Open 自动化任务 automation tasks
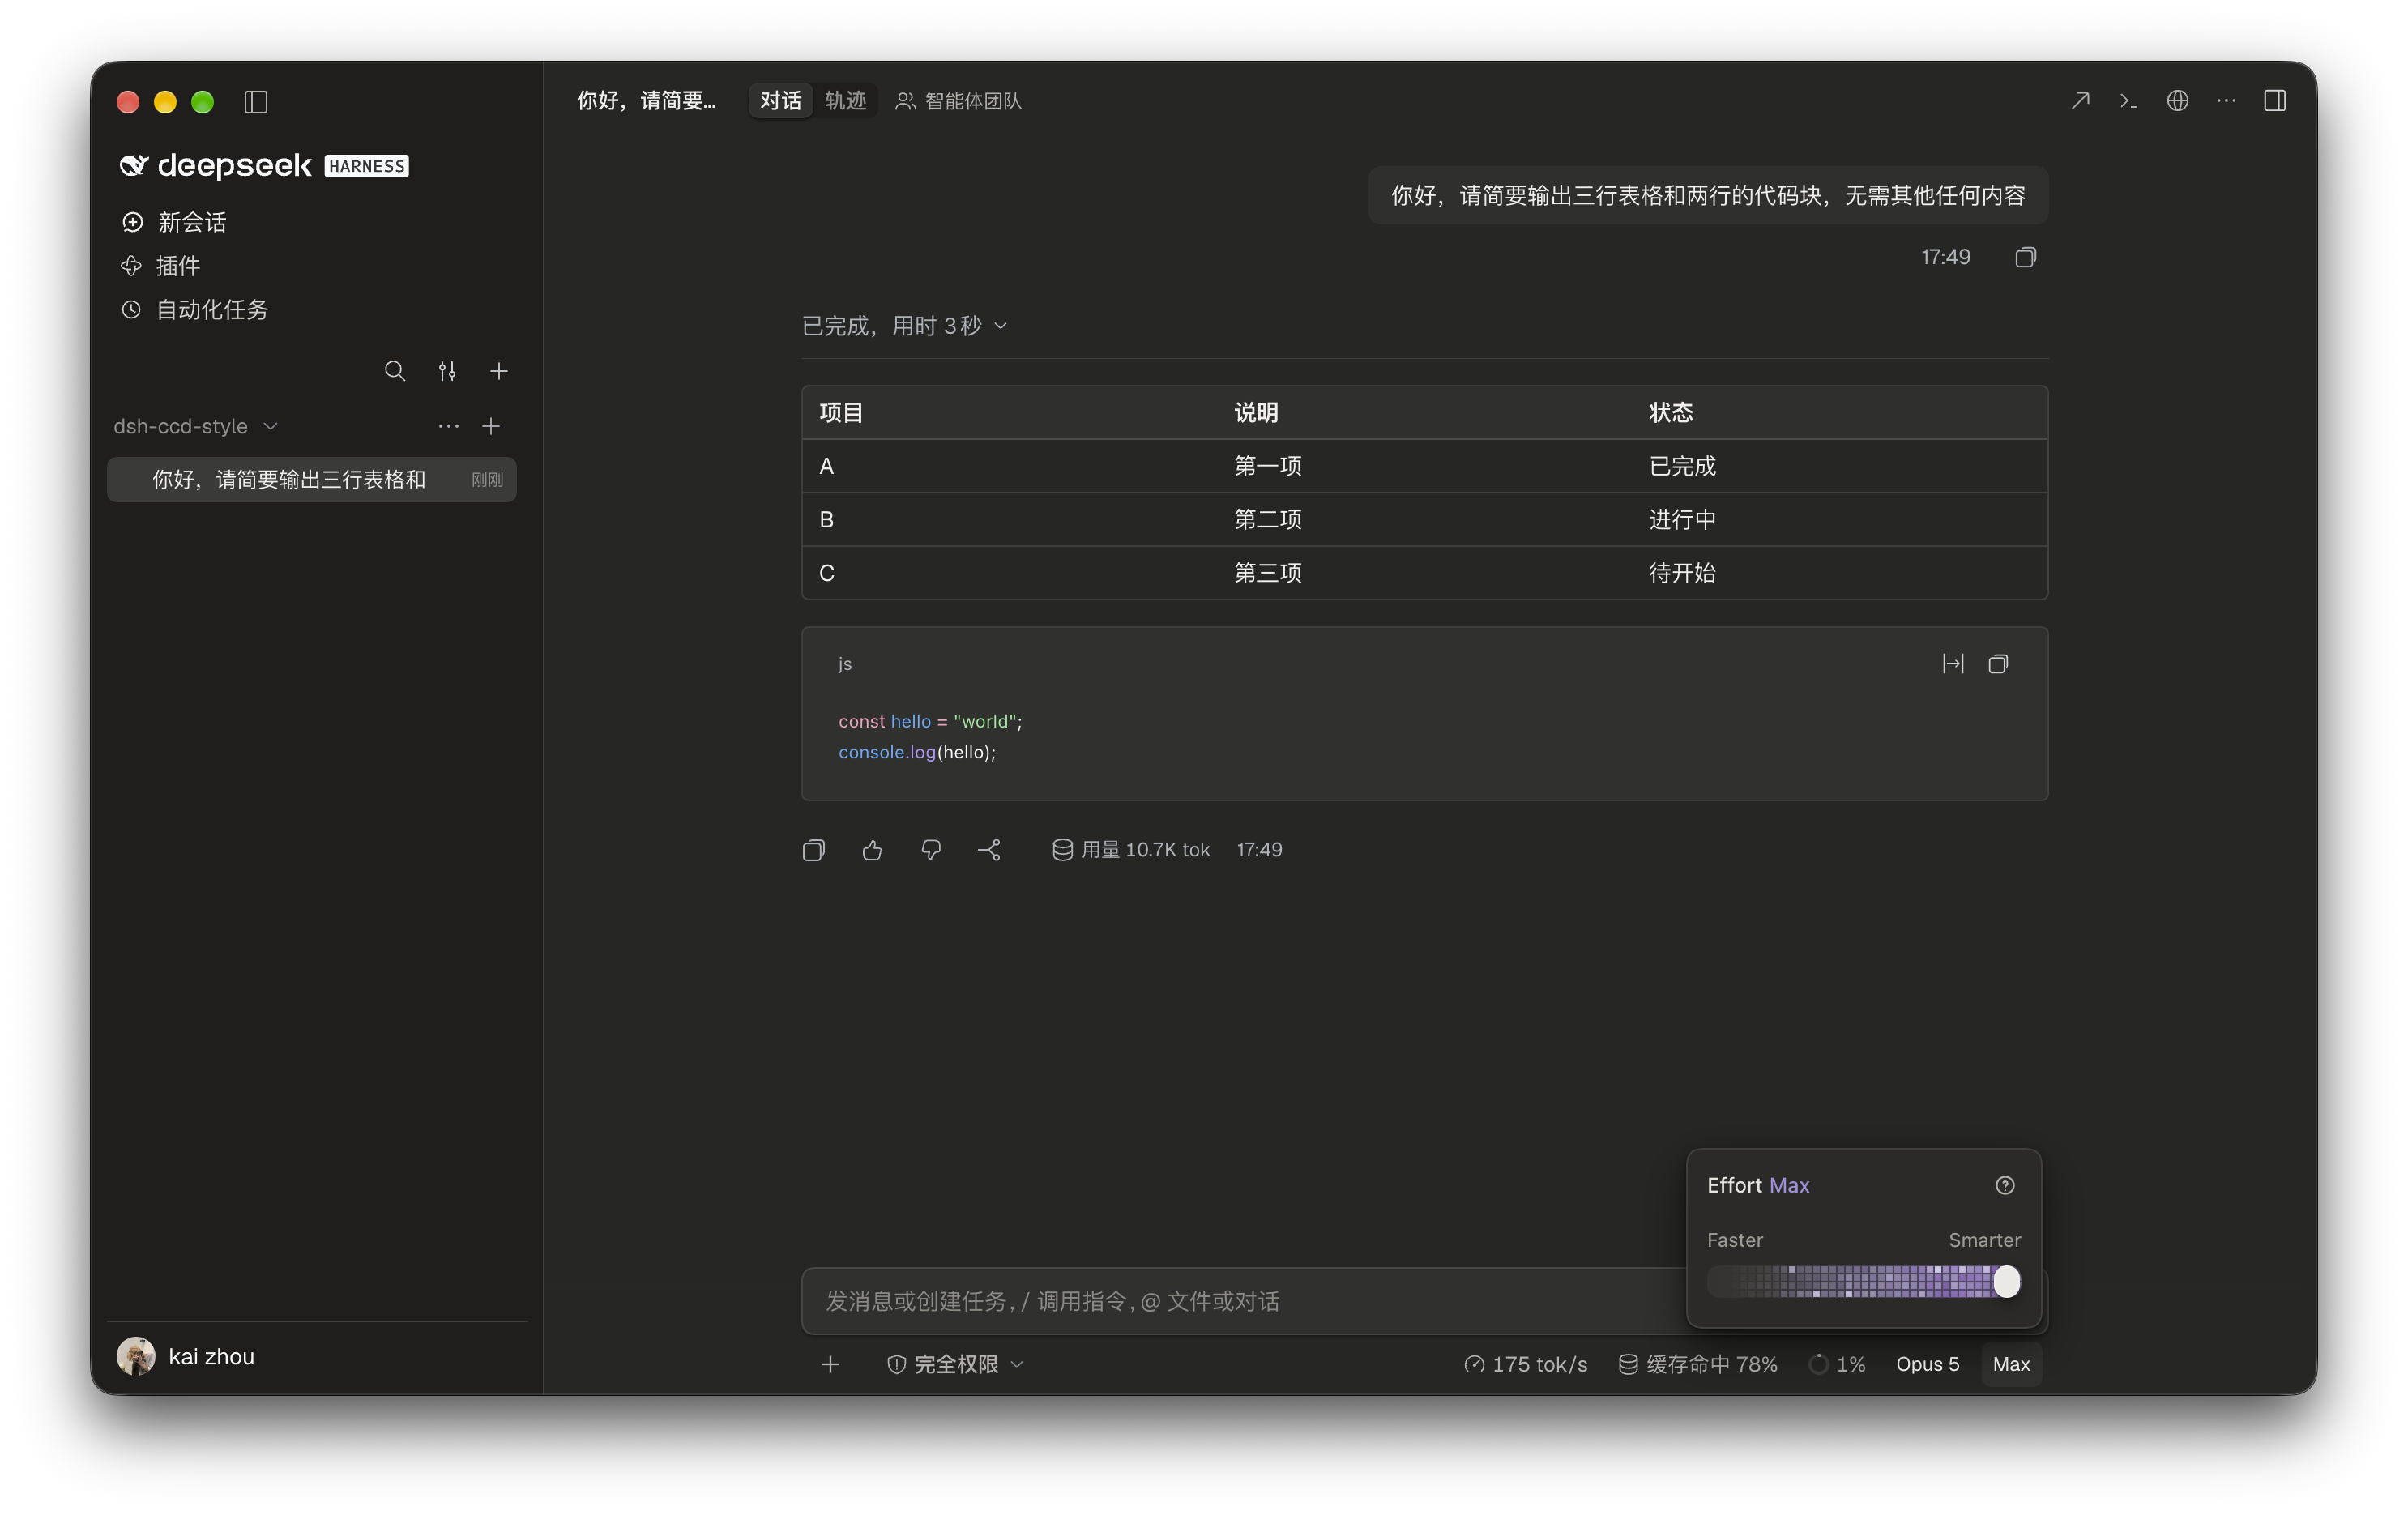2408x1515 pixels. pyautogui.click(x=195, y=310)
